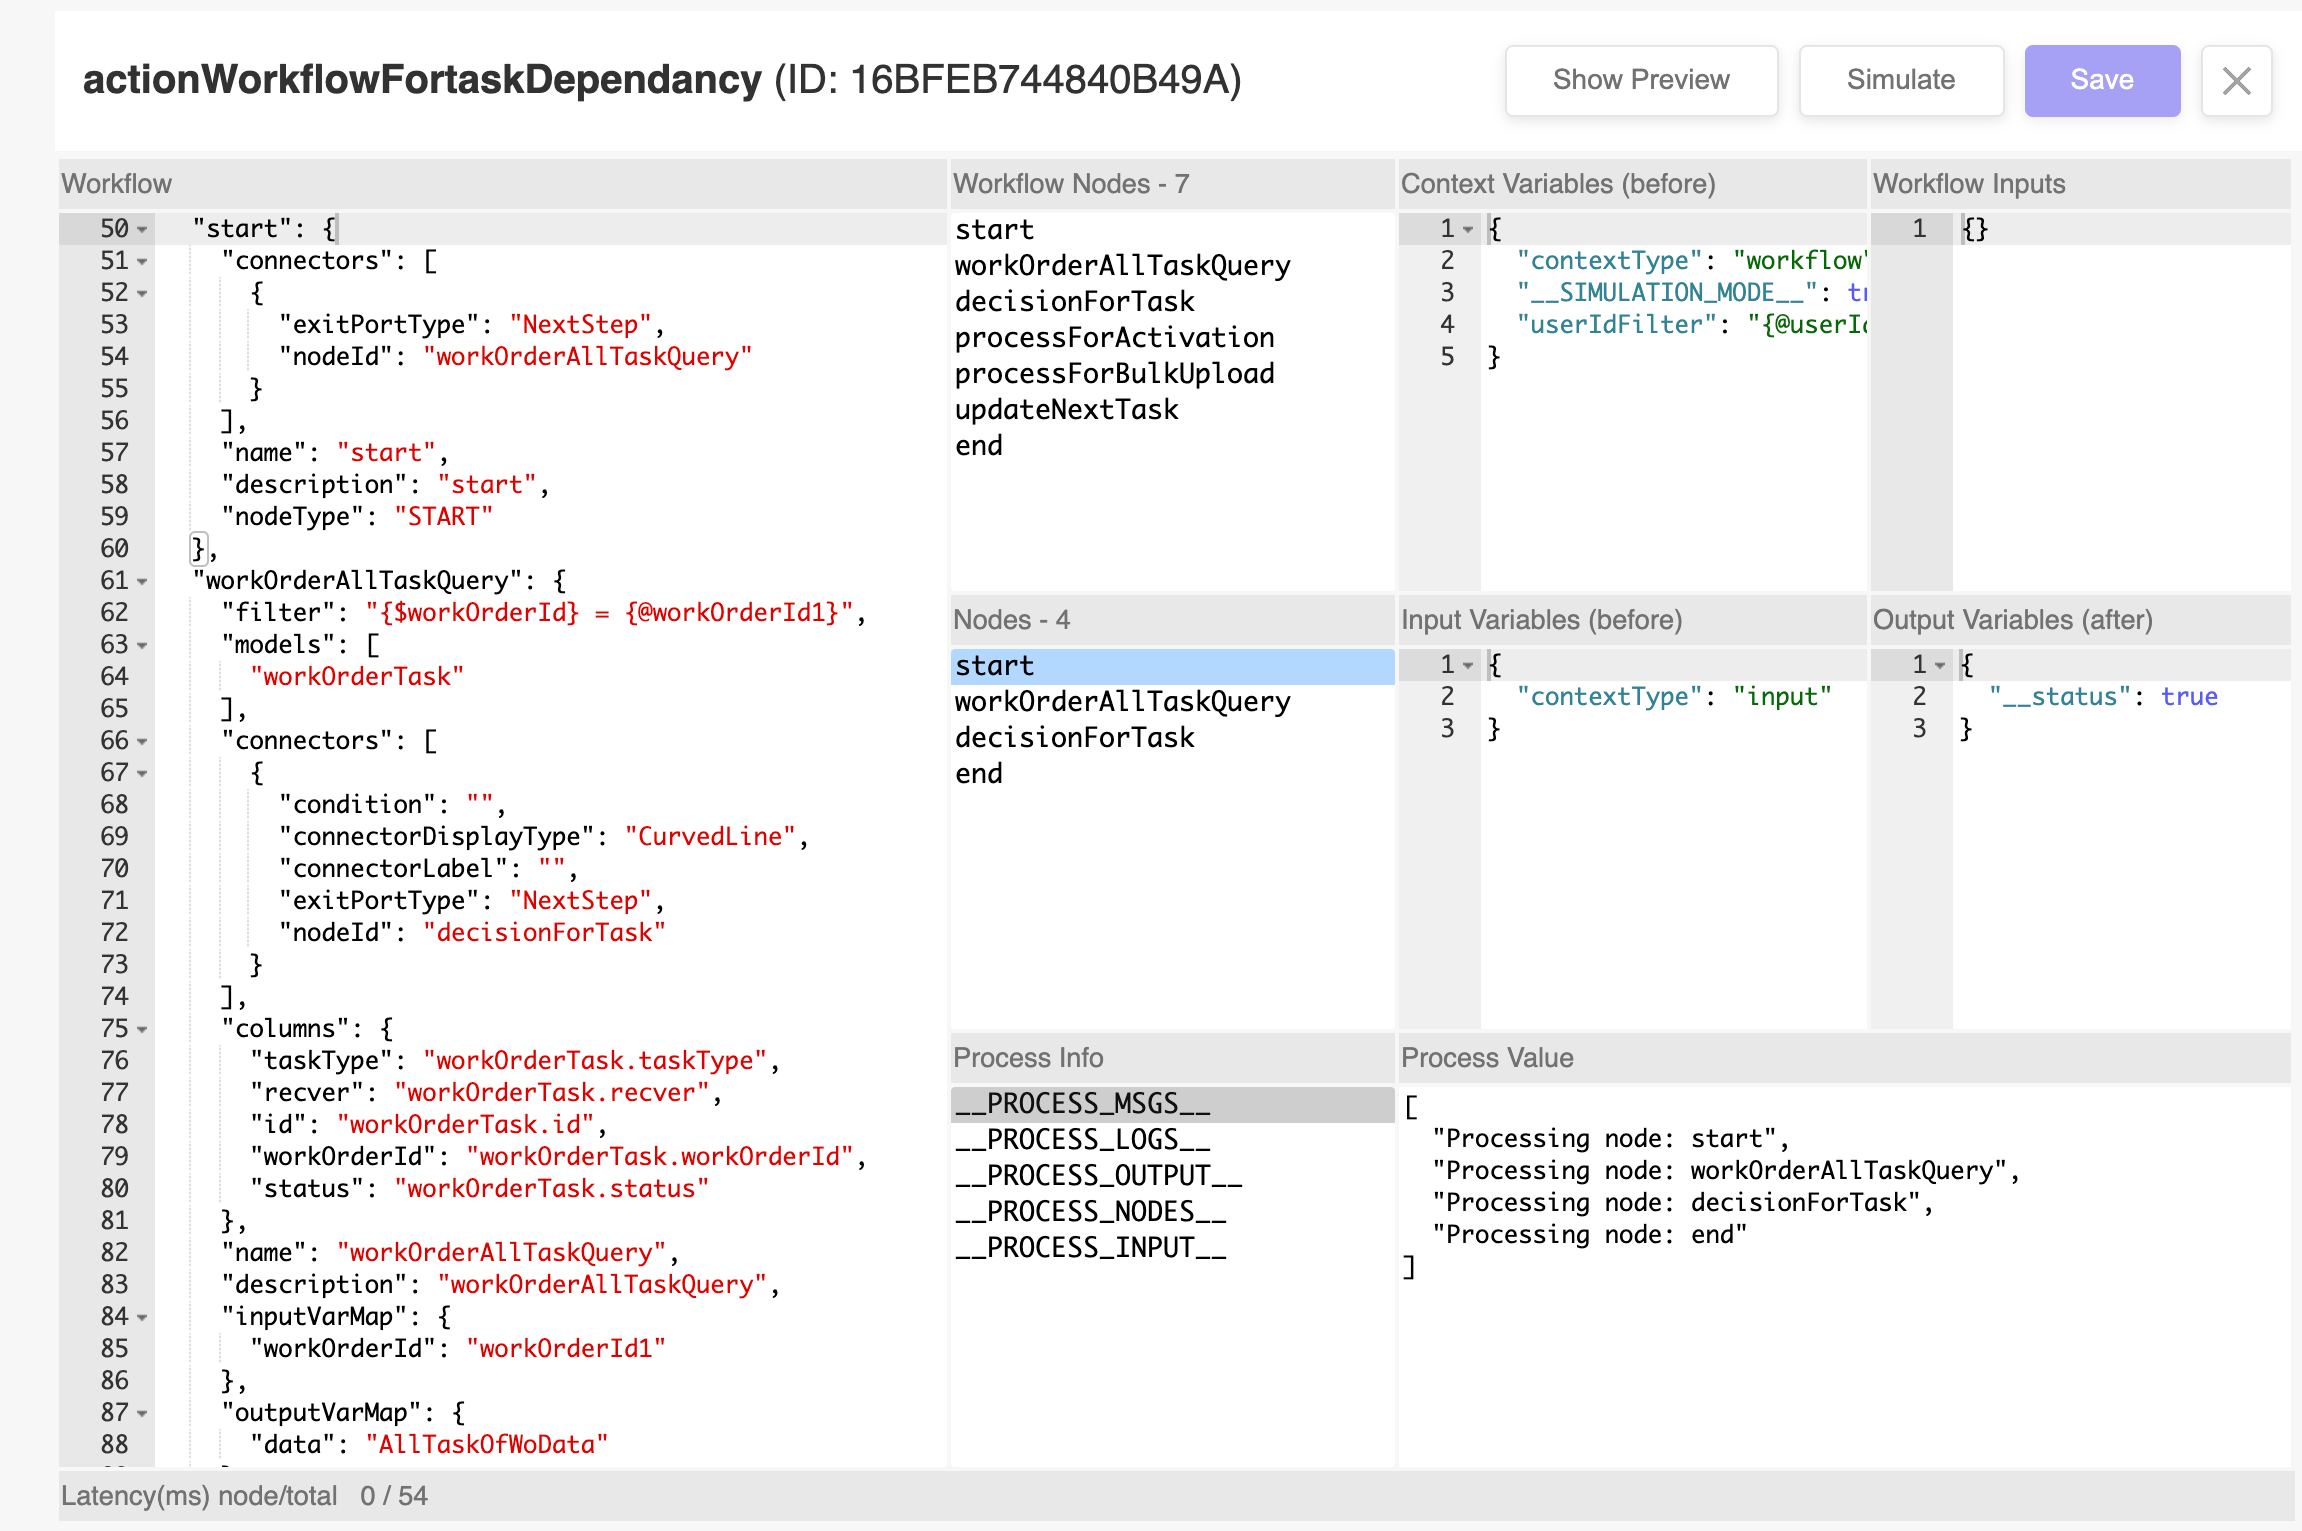Click the Show Preview button
This screenshot has width=2302, height=1531.
[1641, 80]
